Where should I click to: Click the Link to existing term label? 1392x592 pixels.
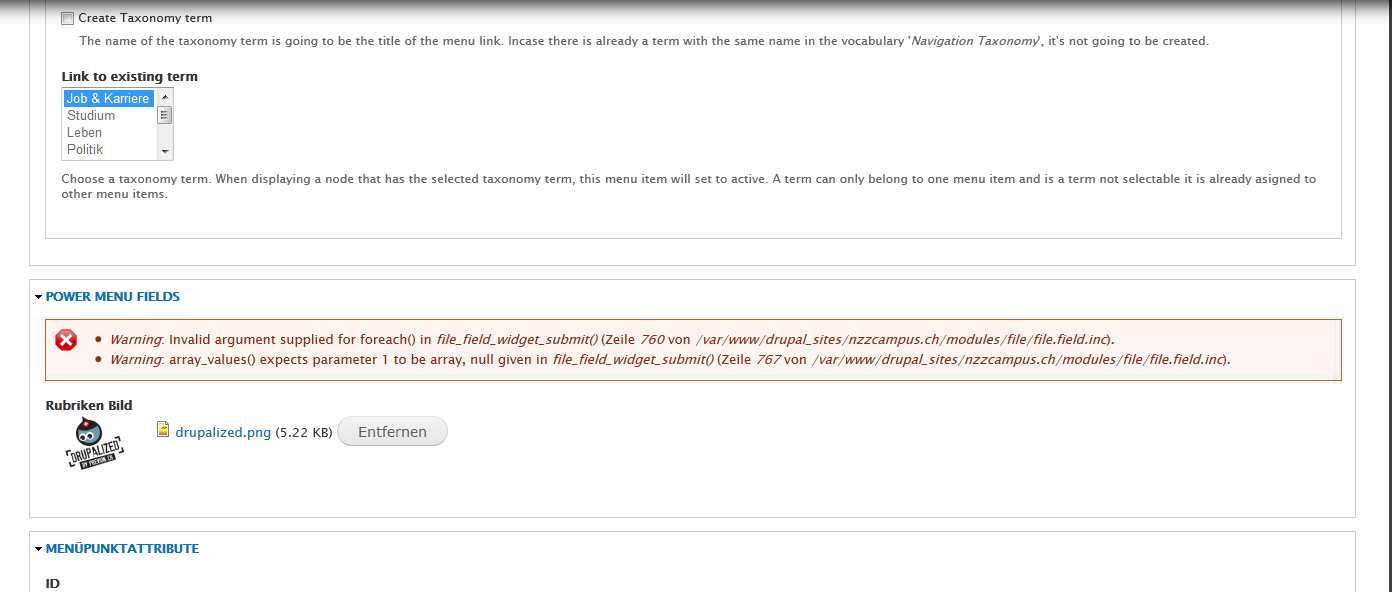click(x=130, y=76)
